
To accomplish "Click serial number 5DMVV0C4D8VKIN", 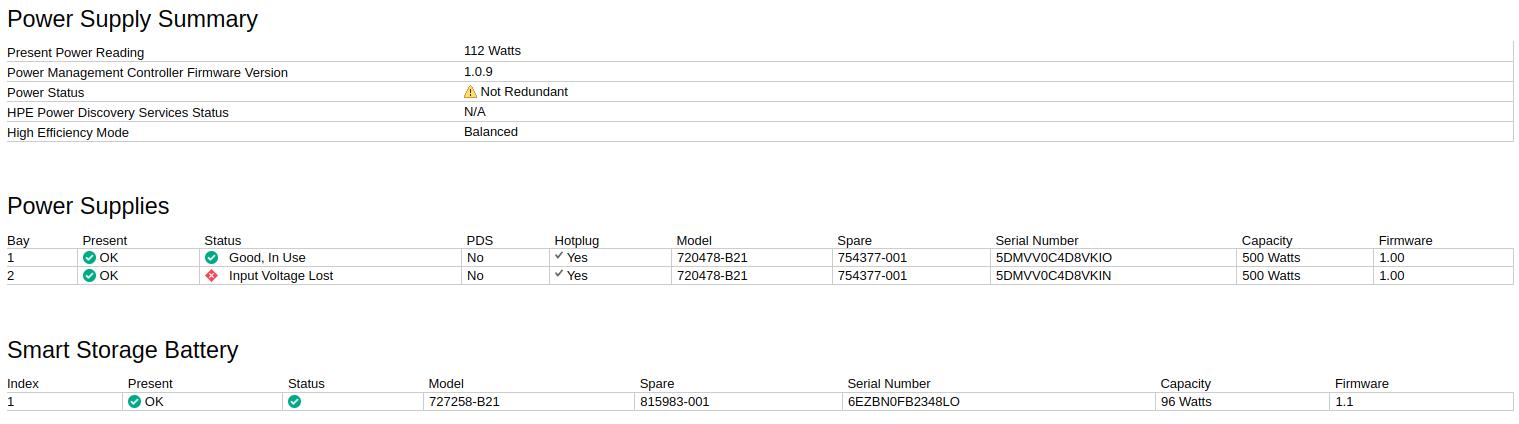I will (1053, 276).
